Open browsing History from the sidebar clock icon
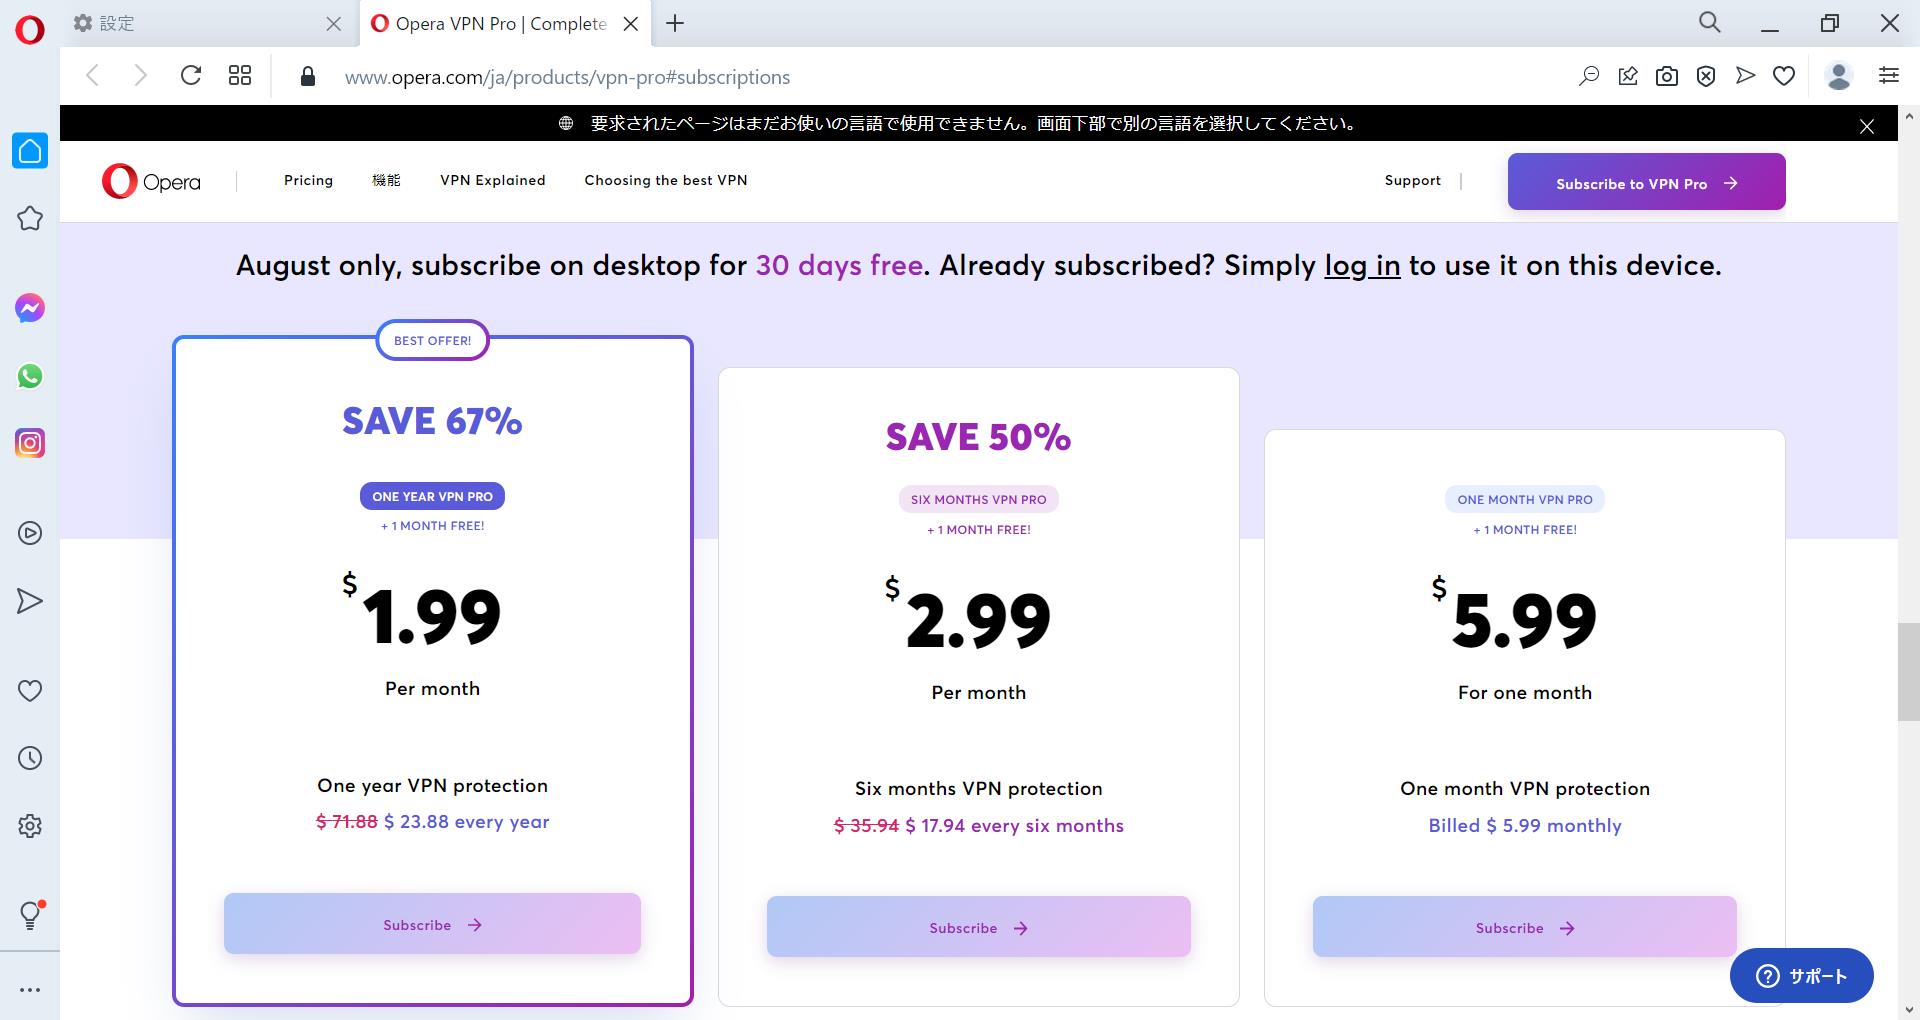 [30, 757]
